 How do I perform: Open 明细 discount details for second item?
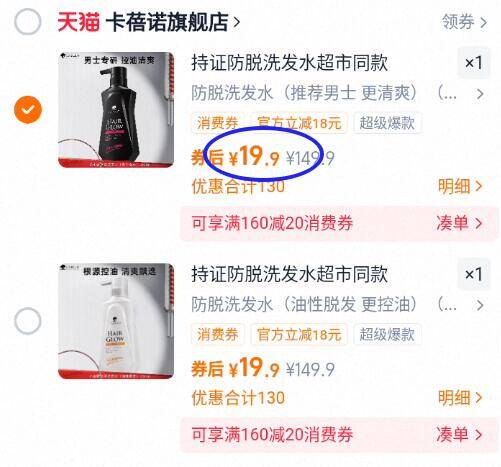(x=460, y=397)
